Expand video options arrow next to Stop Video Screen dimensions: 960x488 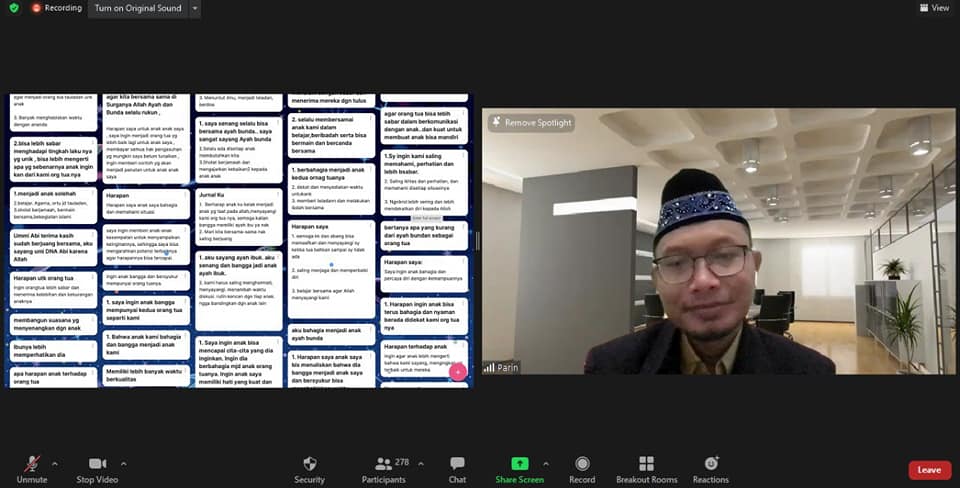click(124, 463)
